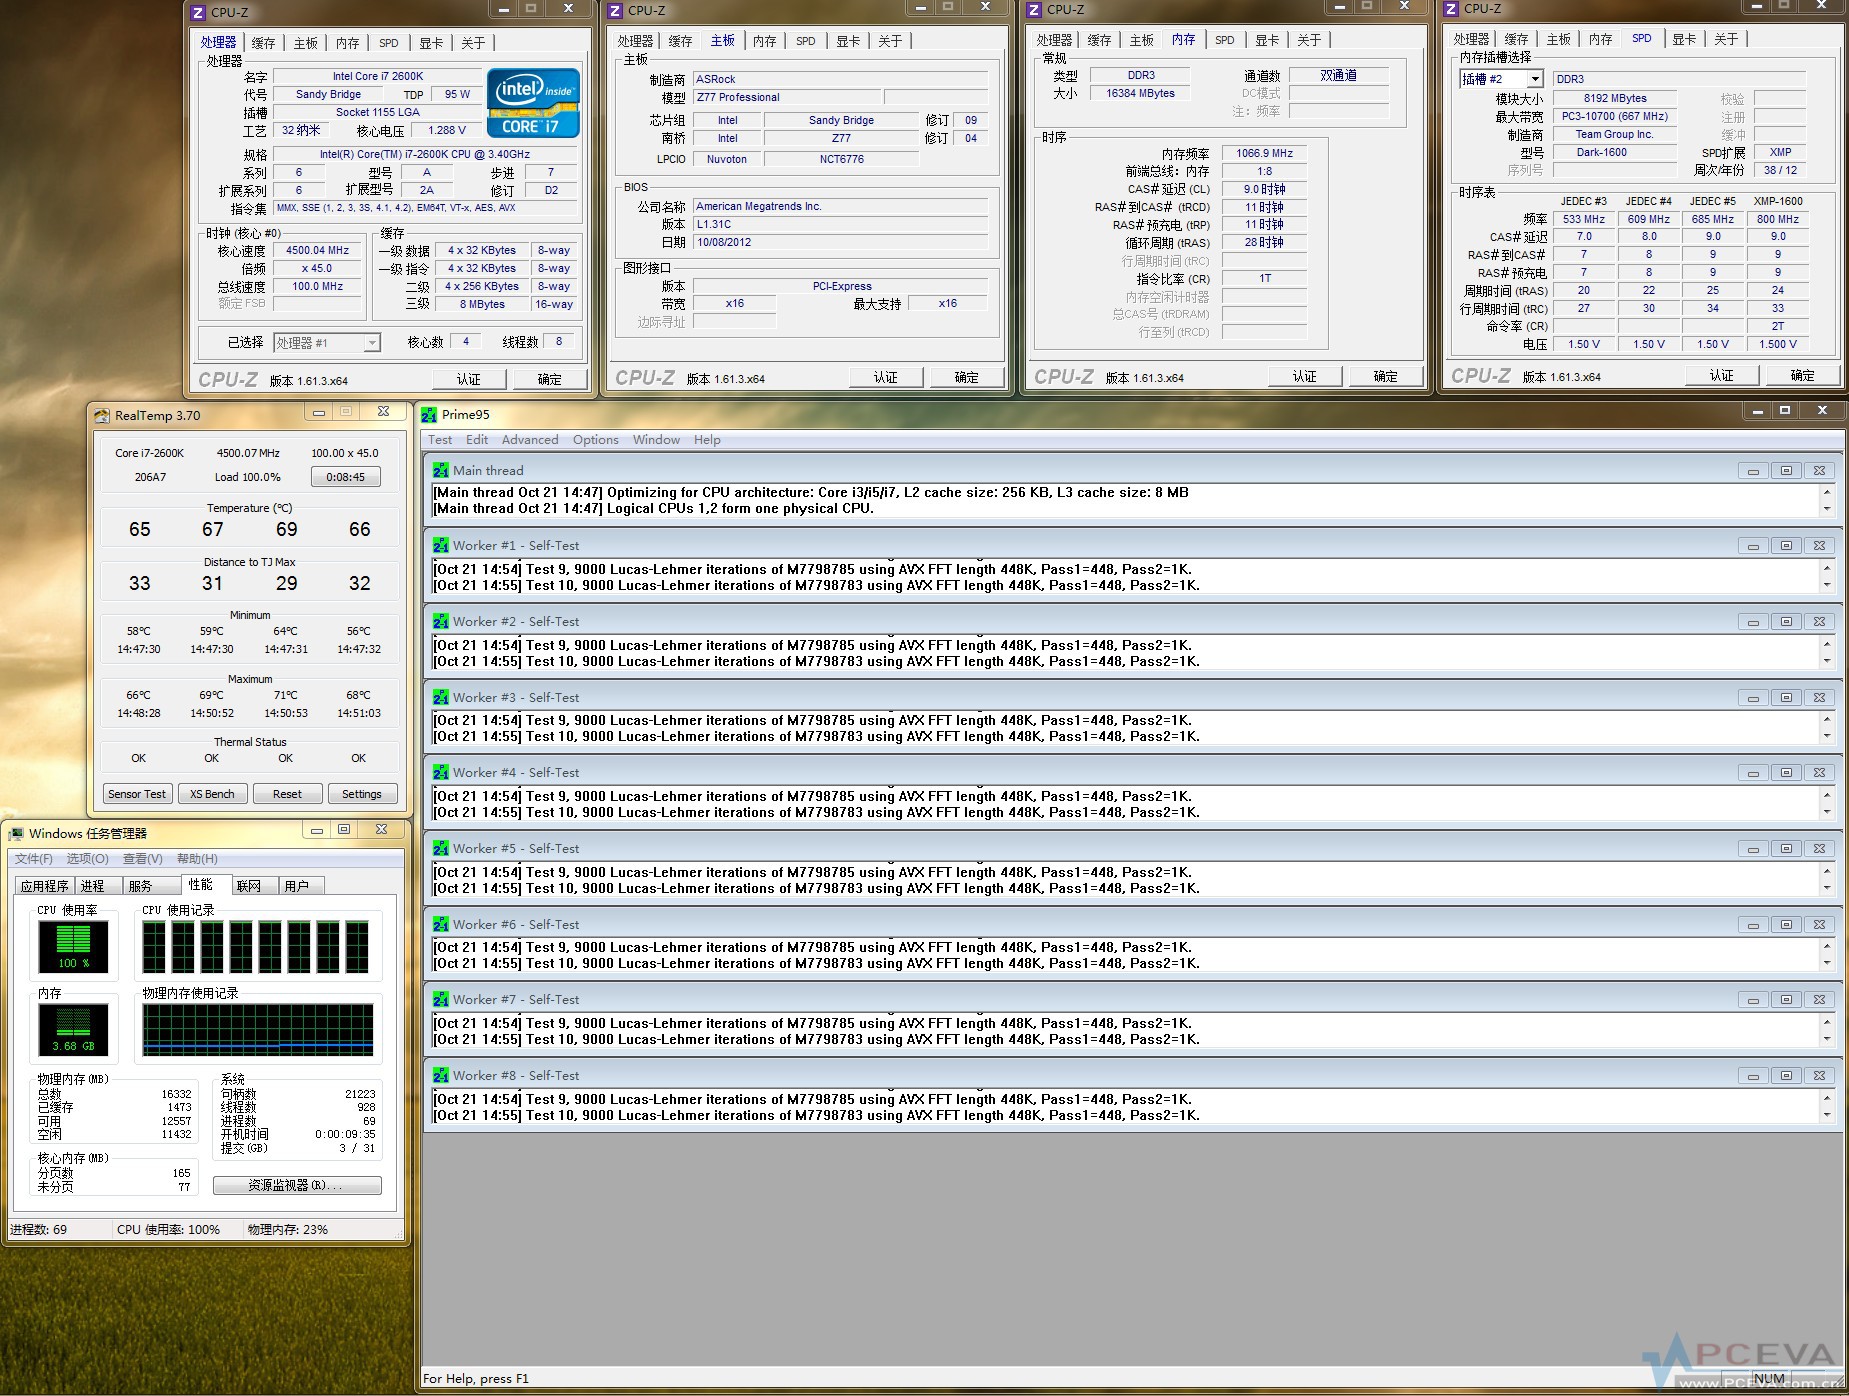Switch to SPD tab in first CPU-Z
Image resolution: width=1849 pixels, height=1396 pixels.
388,43
